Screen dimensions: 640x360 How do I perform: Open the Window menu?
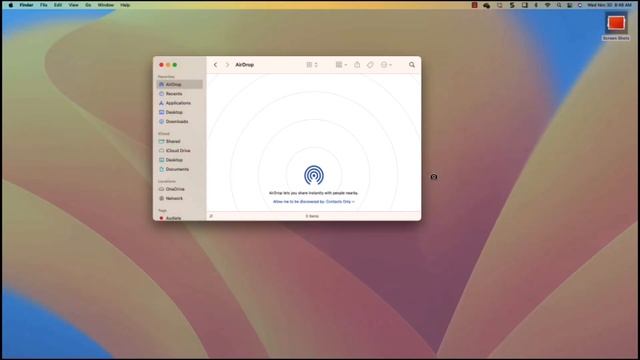pyautogui.click(x=106, y=5)
